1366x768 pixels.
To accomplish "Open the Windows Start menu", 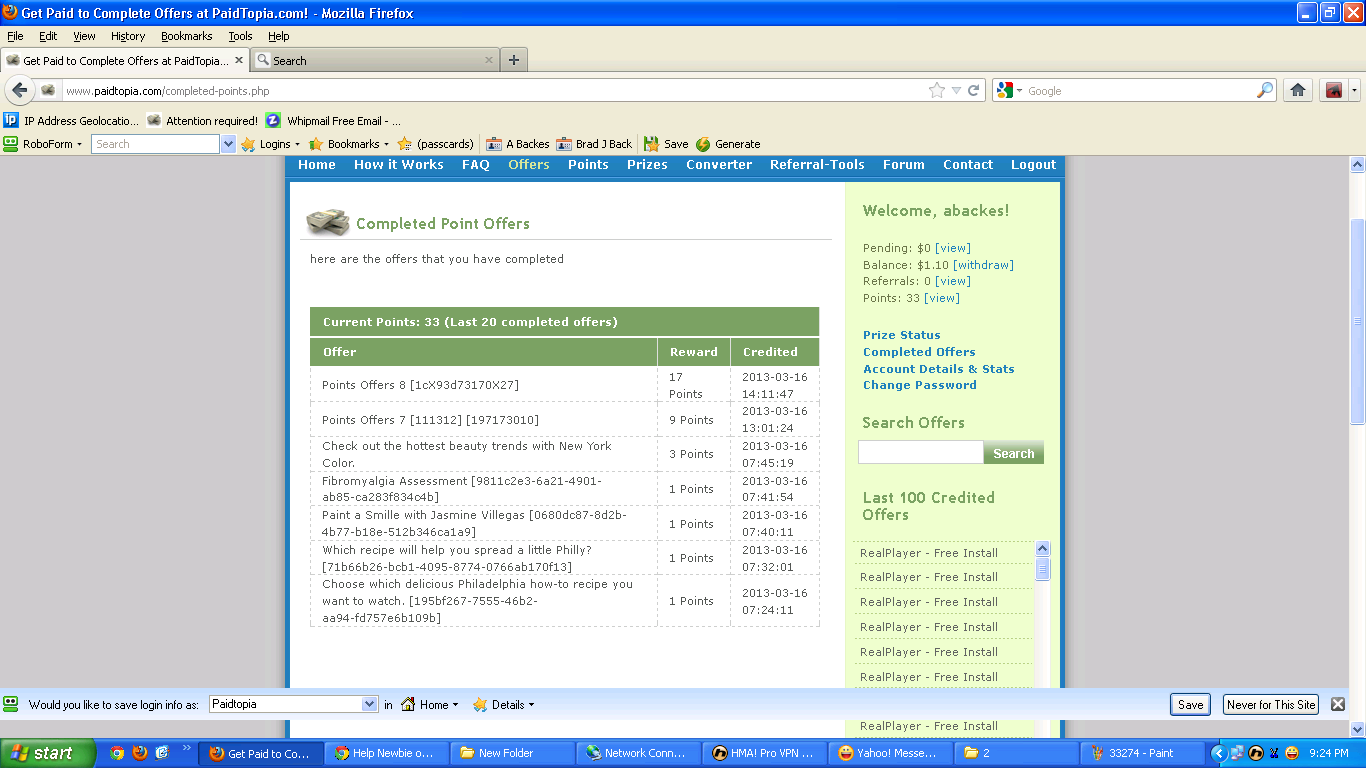I will click(x=48, y=753).
